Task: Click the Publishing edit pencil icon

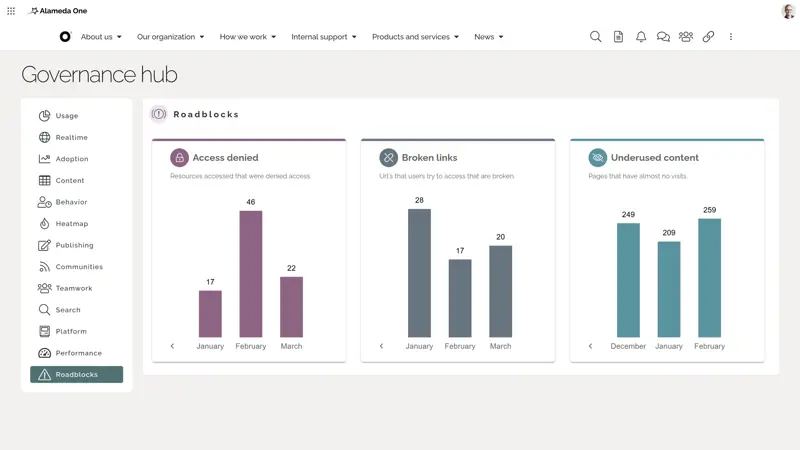Action: coord(44,245)
